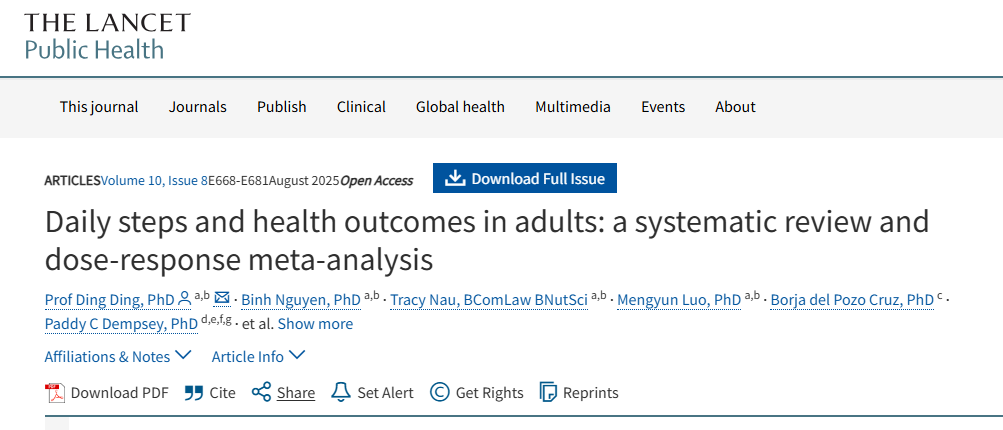Open the Publish navigation item

click(x=281, y=107)
